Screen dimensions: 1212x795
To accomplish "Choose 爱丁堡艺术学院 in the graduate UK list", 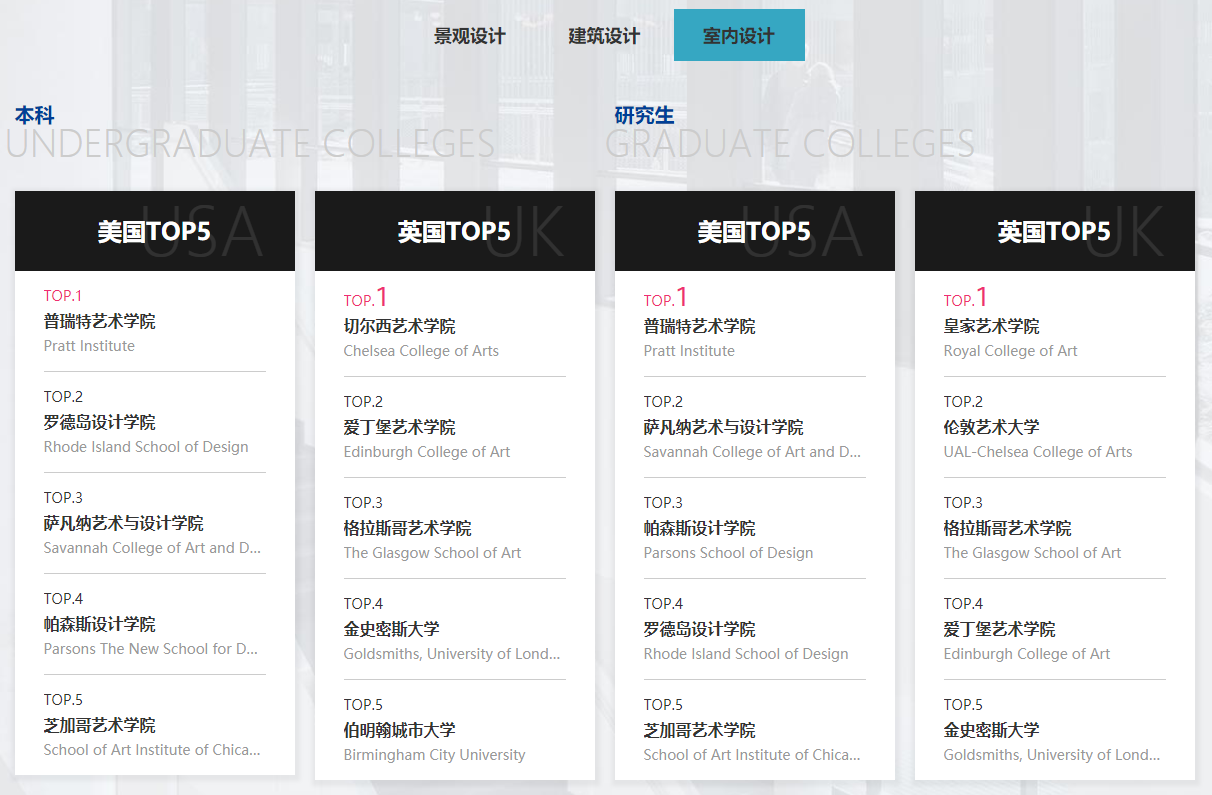I will [x=1000, y=630].
